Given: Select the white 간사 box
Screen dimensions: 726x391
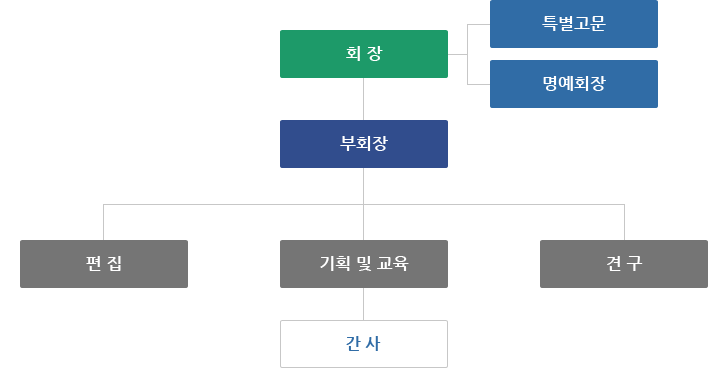Looking at the screenshot, I should pos(364,344).
